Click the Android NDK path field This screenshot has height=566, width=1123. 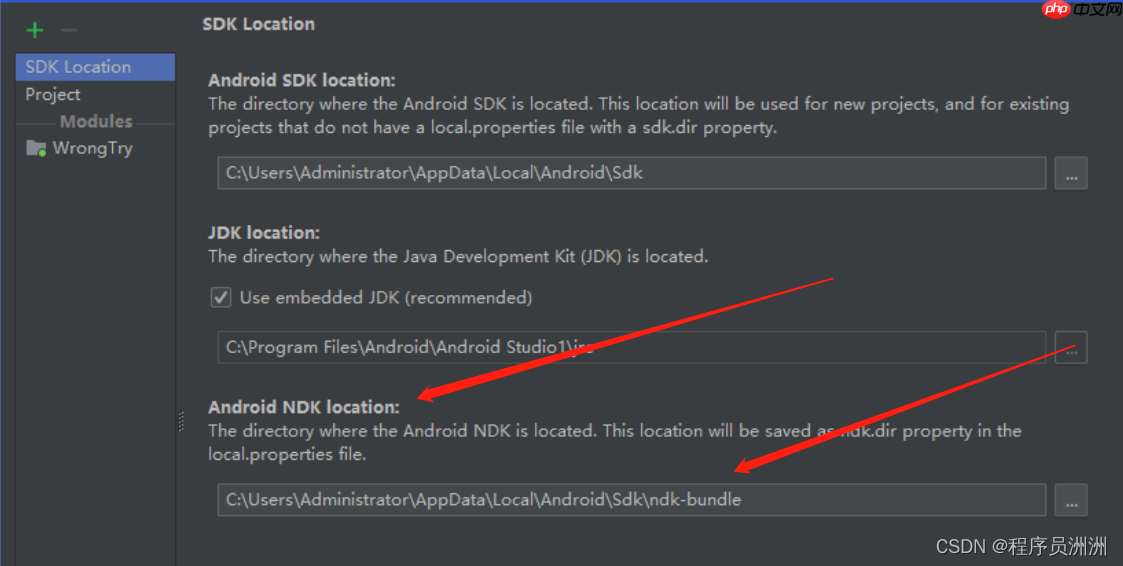[632, 500]
